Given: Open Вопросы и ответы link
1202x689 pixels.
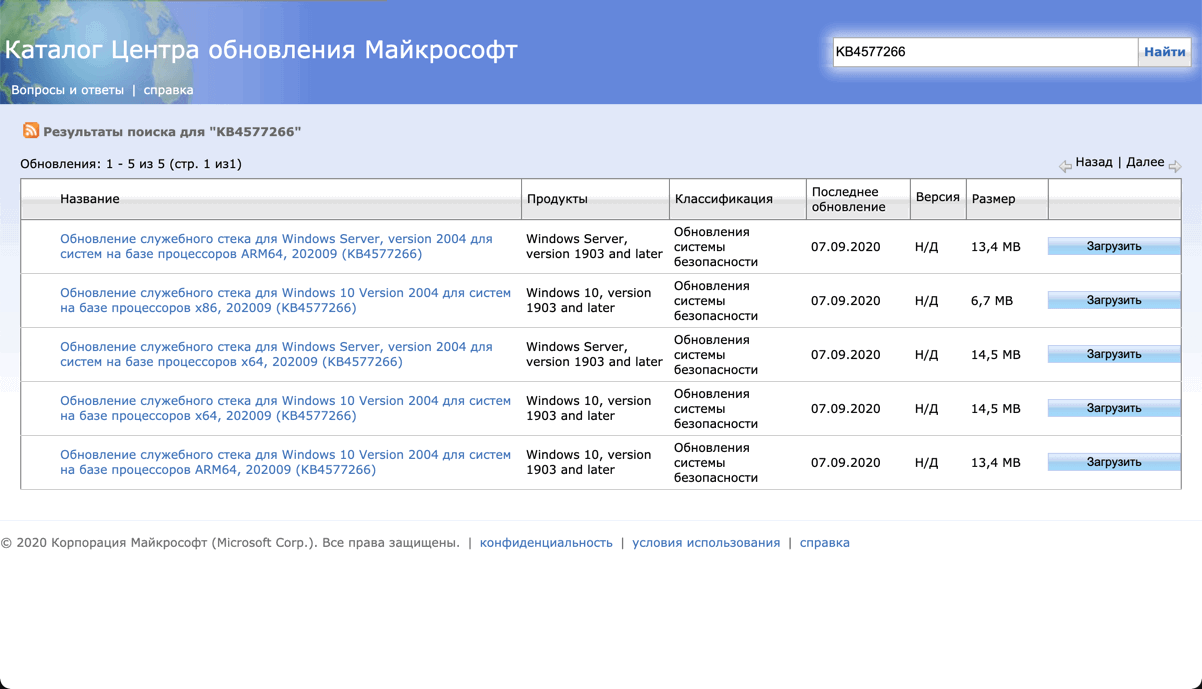Looking at the screenshot, I should [68, 90].
